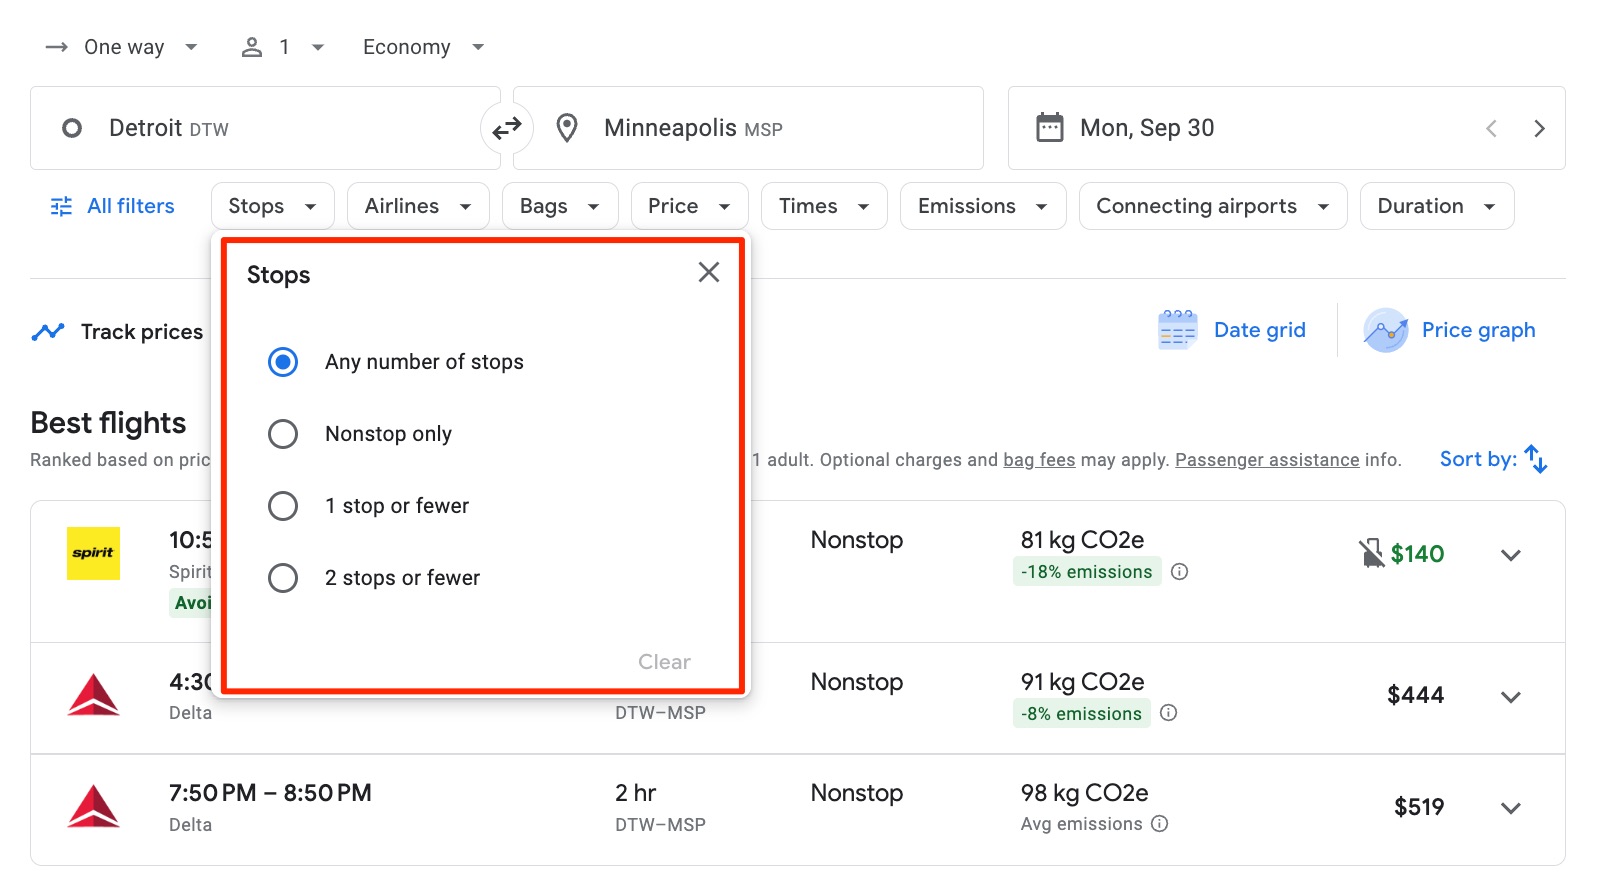Expand the $519 Delta flight details
The height and width of the screenshot is (890, 1616).
pyautogui.click(x=1511, y=808)
